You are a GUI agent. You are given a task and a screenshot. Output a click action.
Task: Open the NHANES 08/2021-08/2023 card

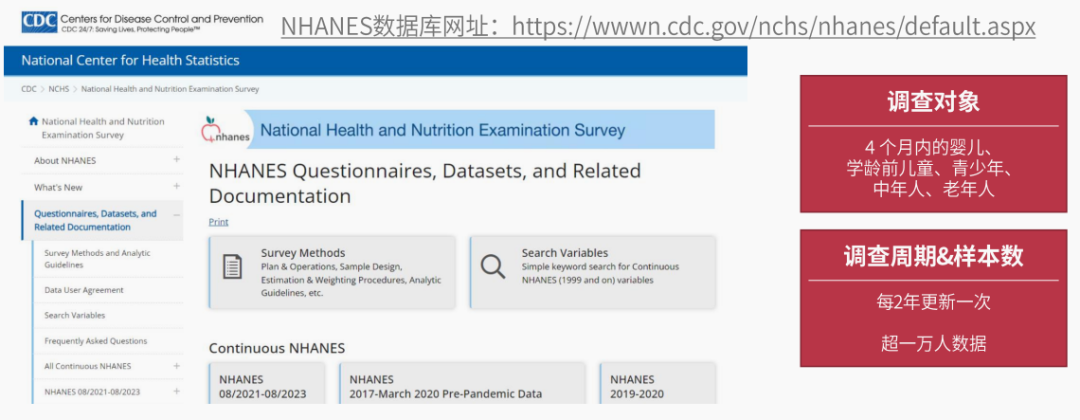click(x=267, y=384)
